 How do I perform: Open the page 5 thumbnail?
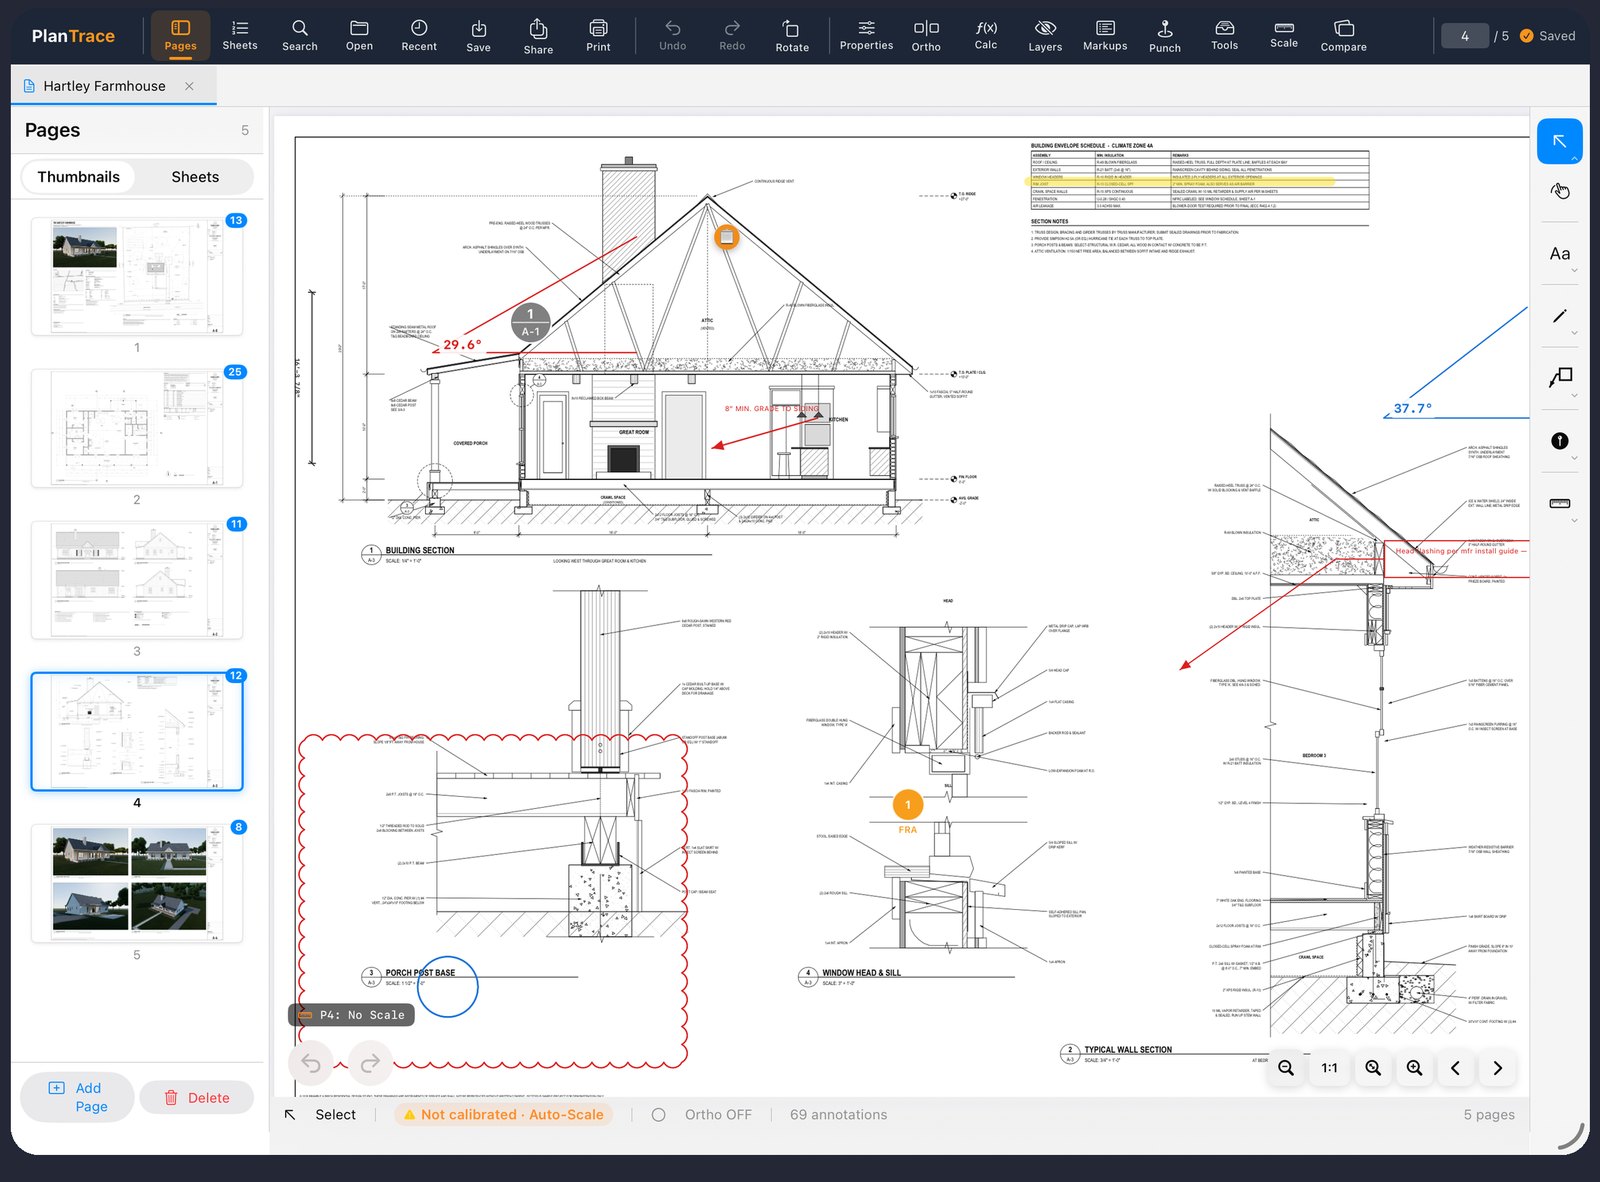[x=137, y=883]
